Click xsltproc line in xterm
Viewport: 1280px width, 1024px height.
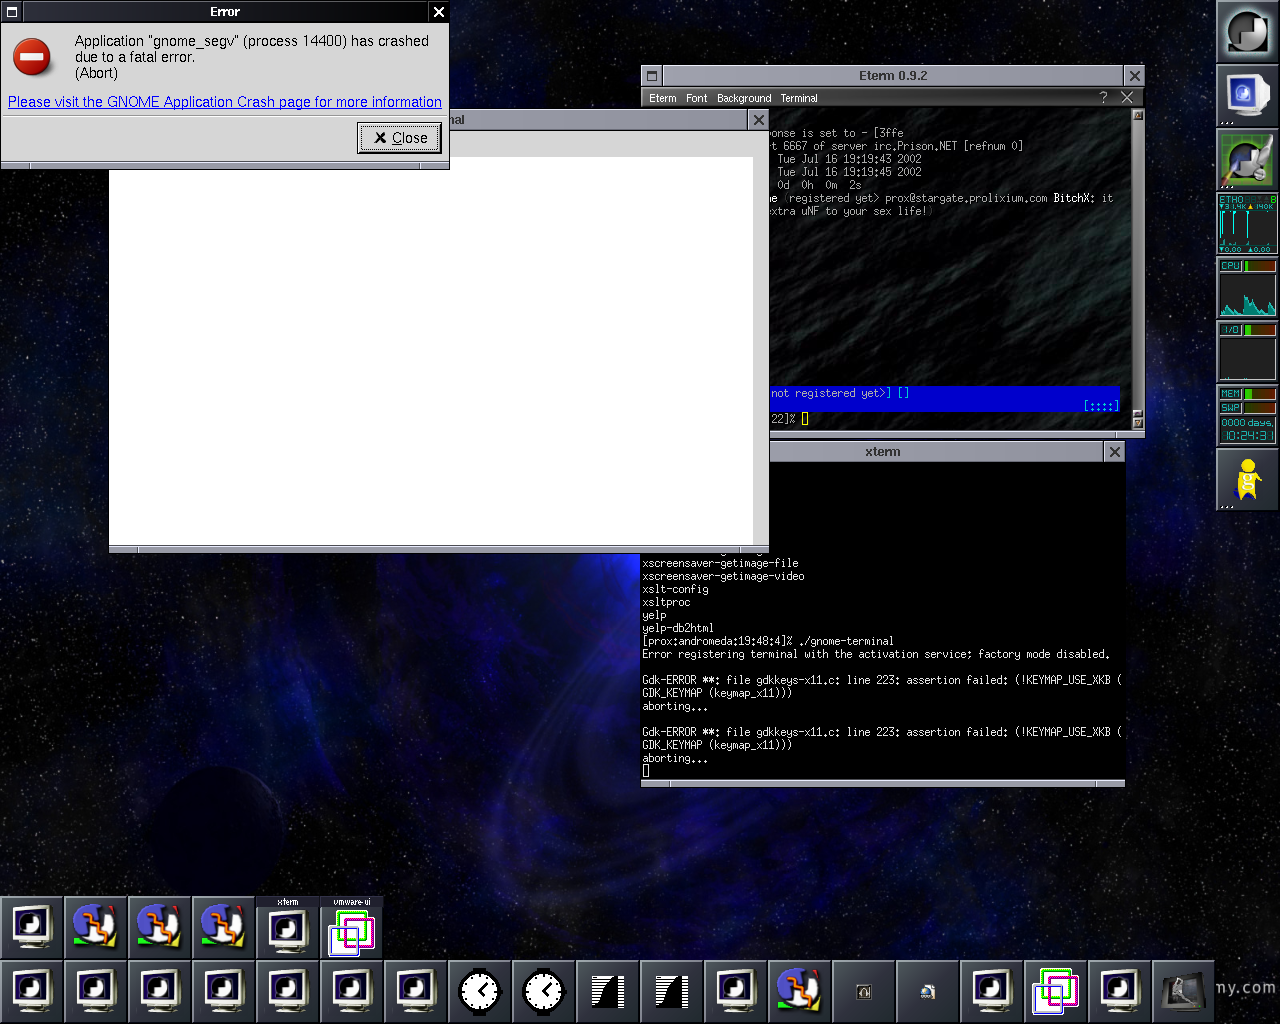(x=666, y=602)
